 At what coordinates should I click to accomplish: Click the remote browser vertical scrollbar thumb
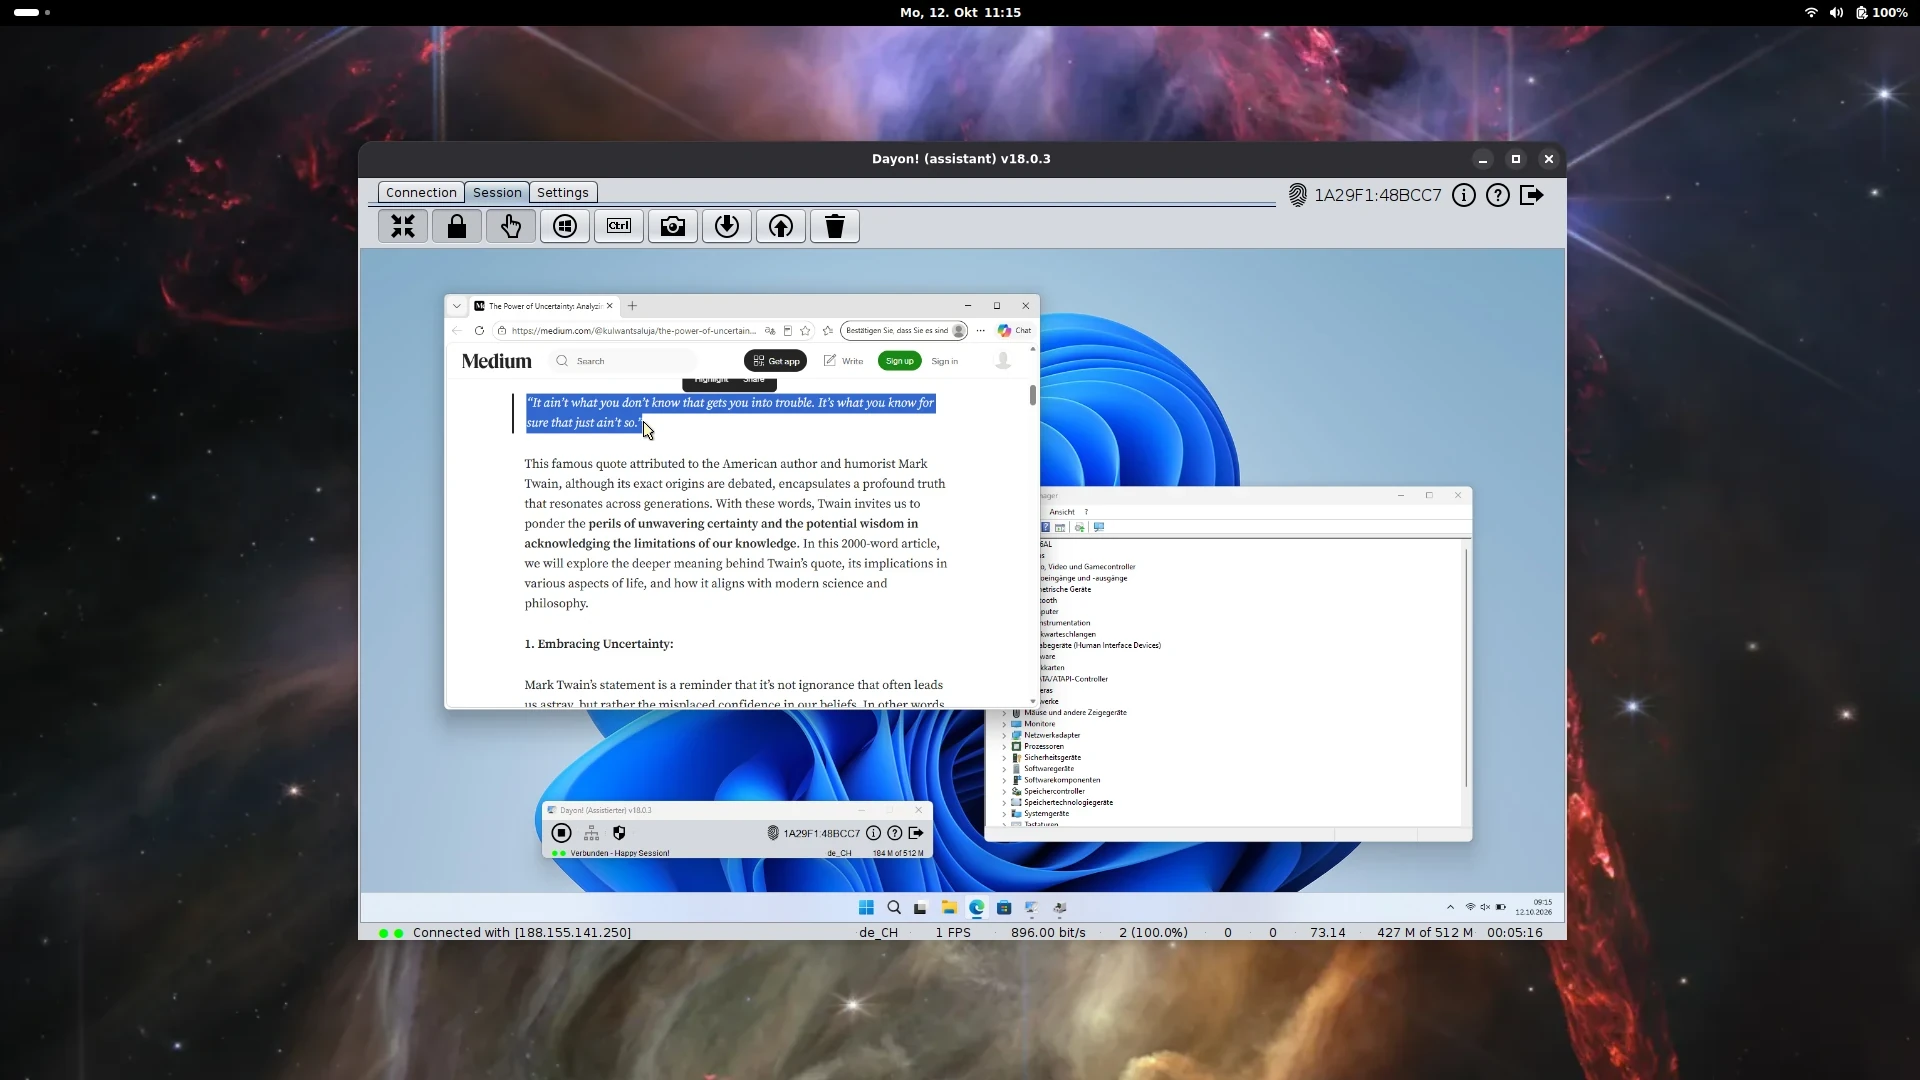pyautogui.click(x=1033, y=395)
